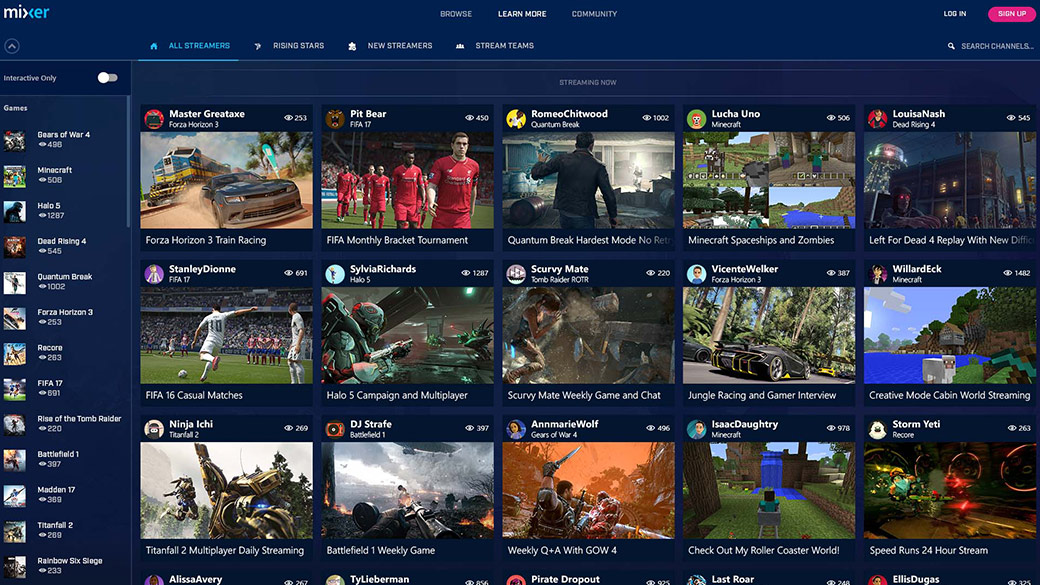
Task: Click Lucha Uno's creeper avatar
Action: click(x=697, y=119)
